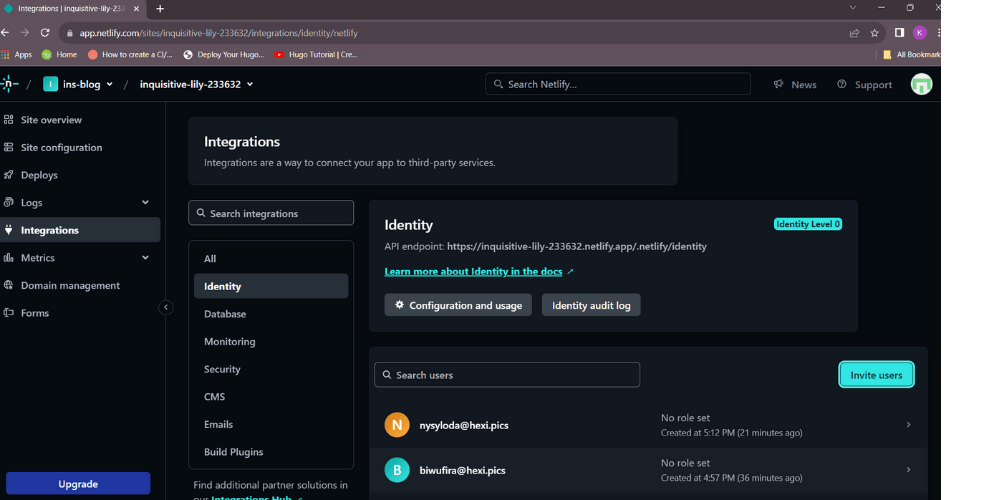The image size is (1000, 500).
Task: Click the Netlify logo icon
Action: coord(9,84)
